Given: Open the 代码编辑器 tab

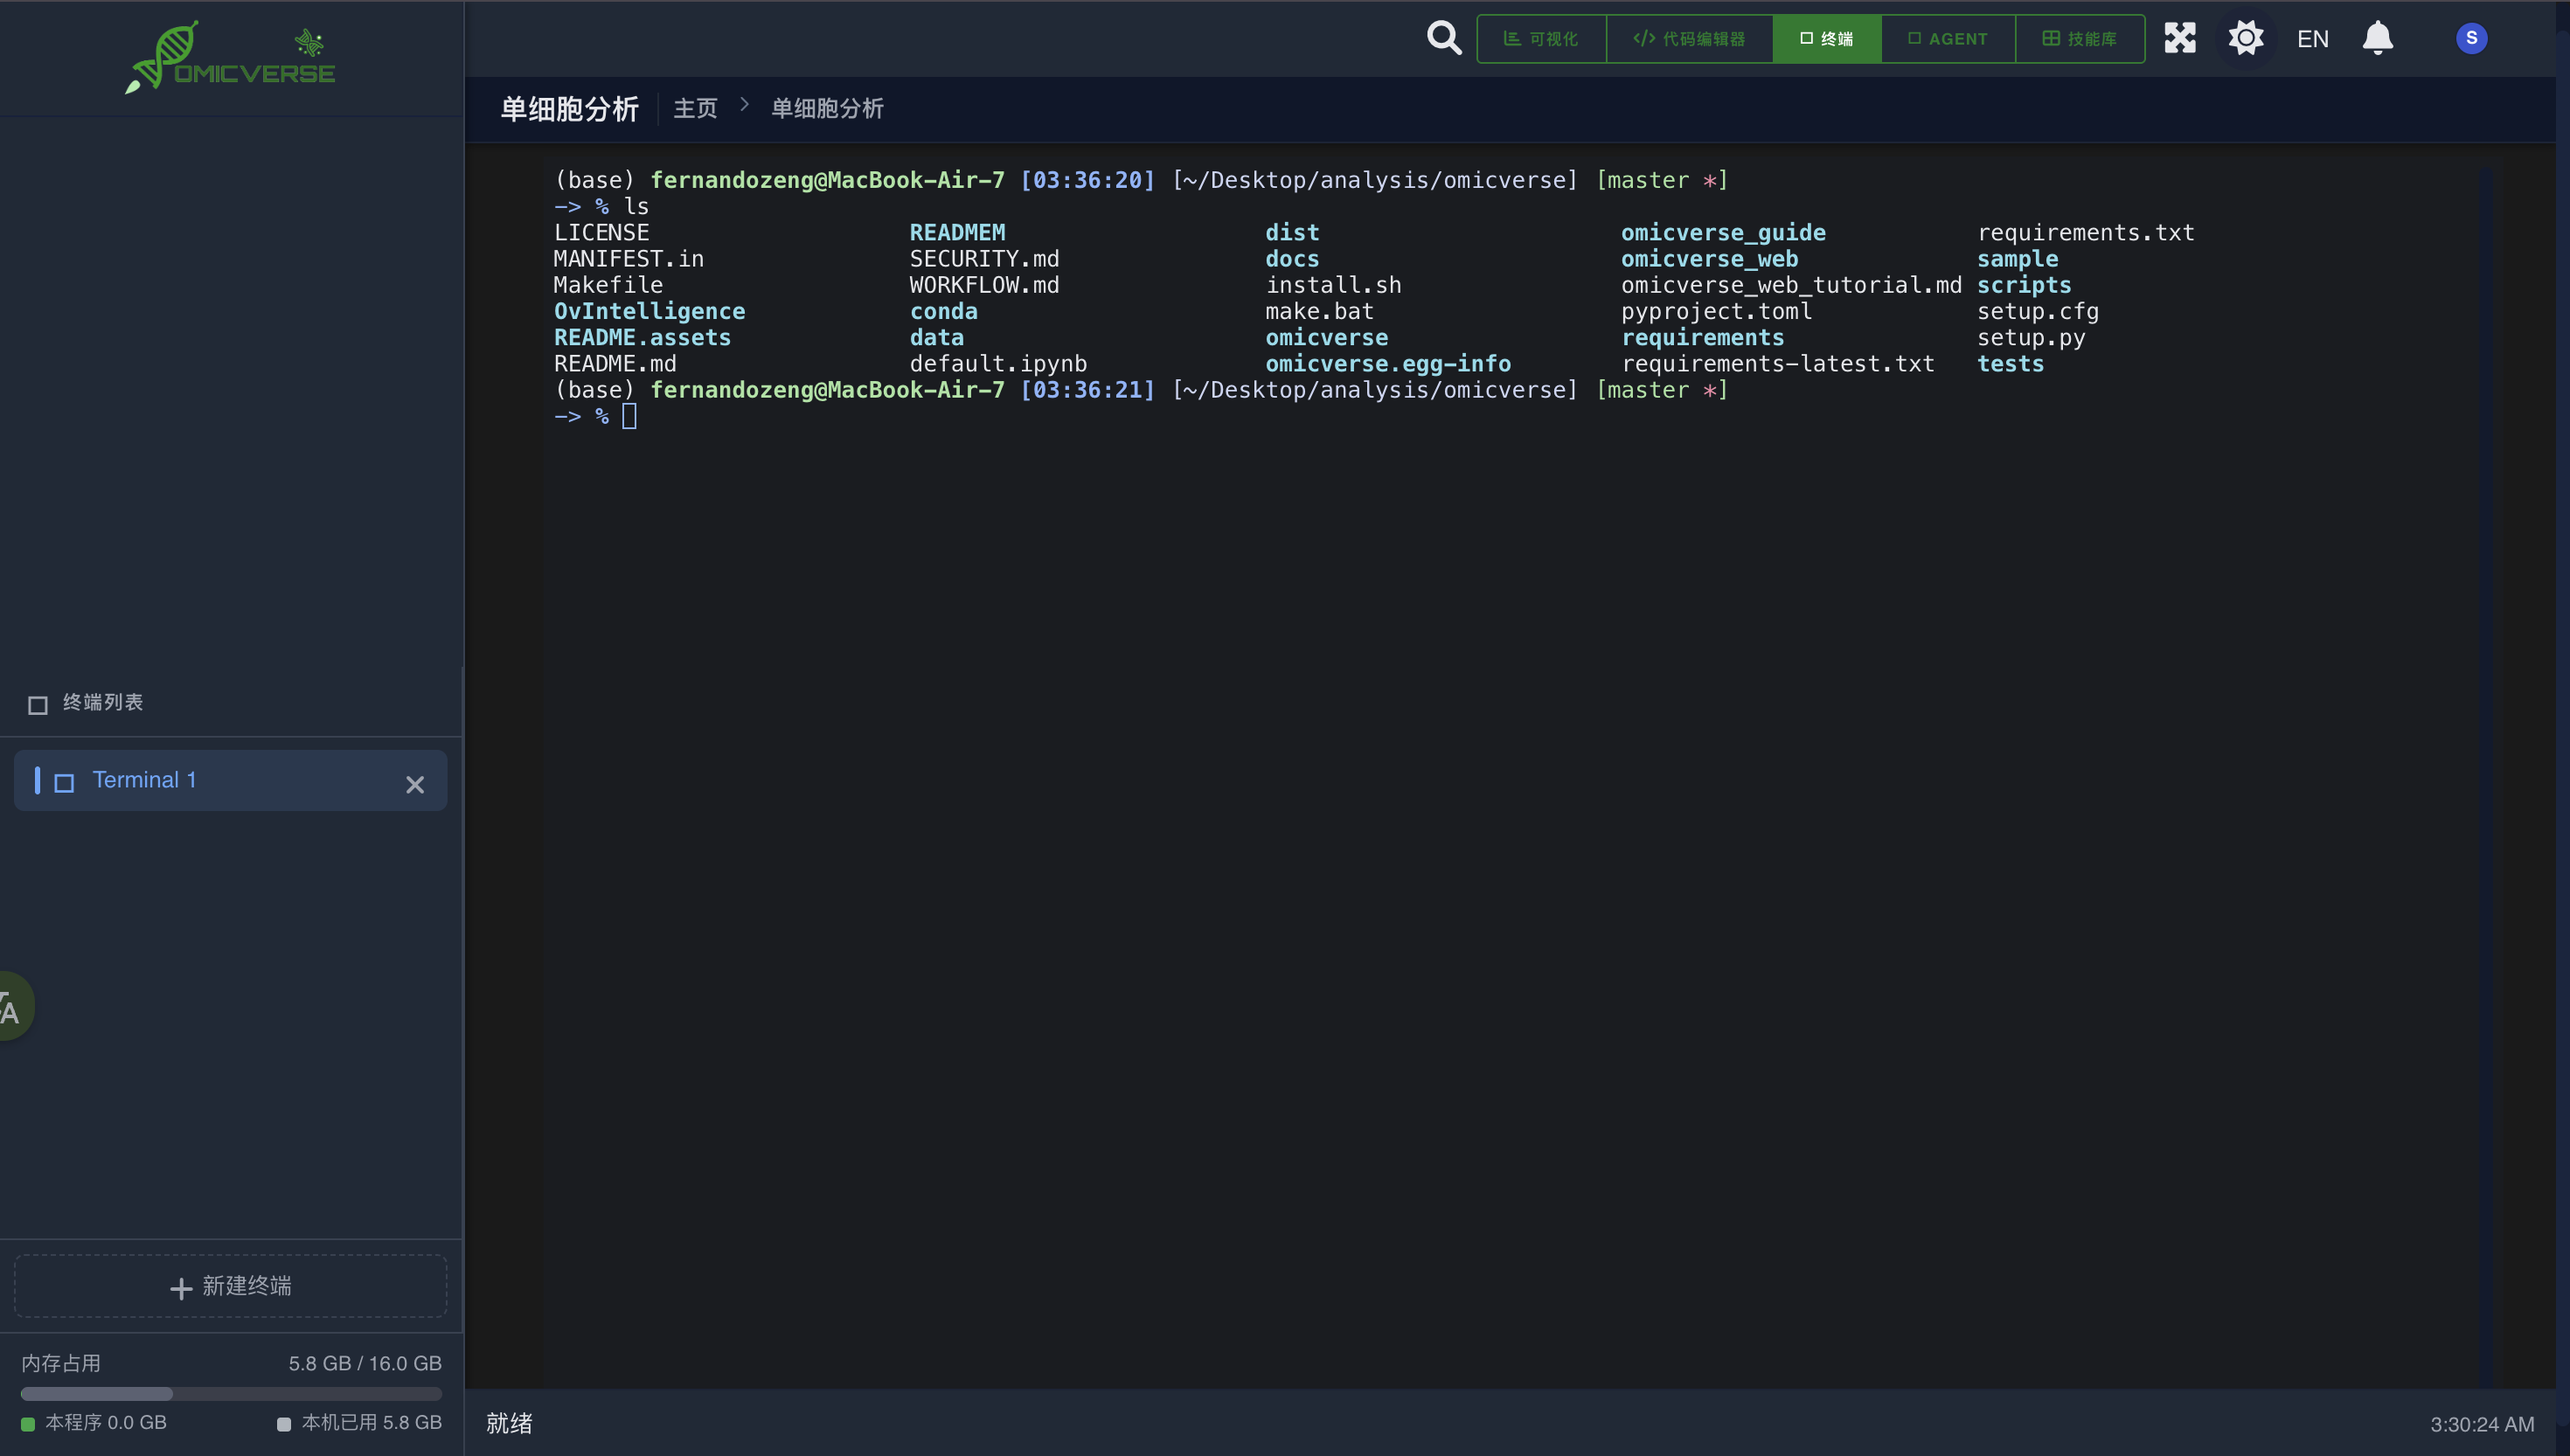Looking at the screenshot, I should coord(1688,39).
